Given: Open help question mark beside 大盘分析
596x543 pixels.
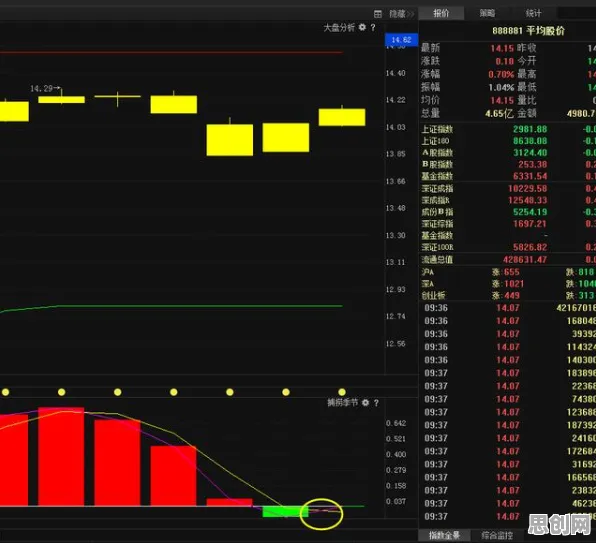Looking at the screenshot, I should coord(373,27).
